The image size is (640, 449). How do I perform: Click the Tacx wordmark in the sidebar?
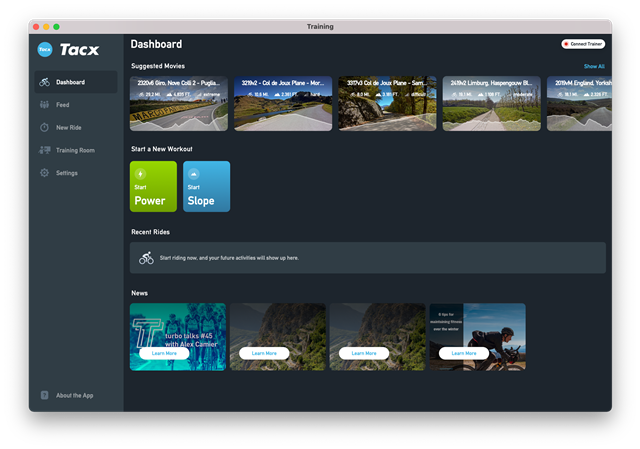(80, 50)
